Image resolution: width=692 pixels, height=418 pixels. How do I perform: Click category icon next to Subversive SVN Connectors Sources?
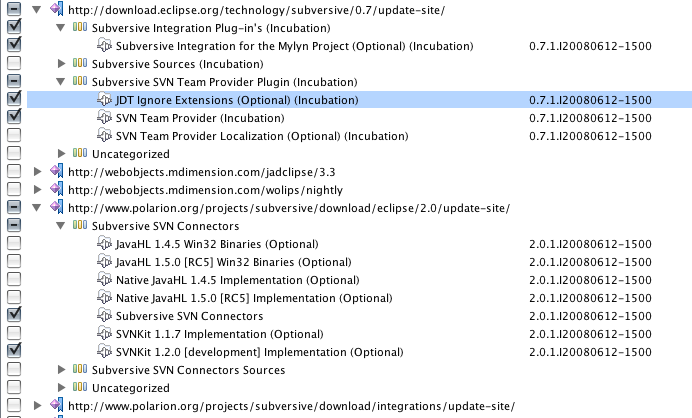tap(80, 369)
